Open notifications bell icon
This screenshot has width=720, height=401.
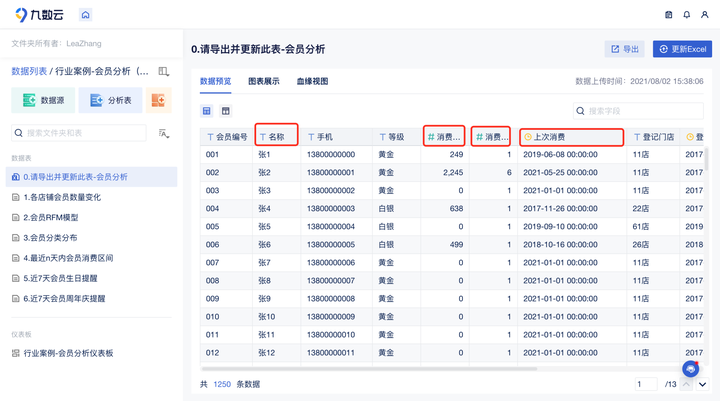686,15
